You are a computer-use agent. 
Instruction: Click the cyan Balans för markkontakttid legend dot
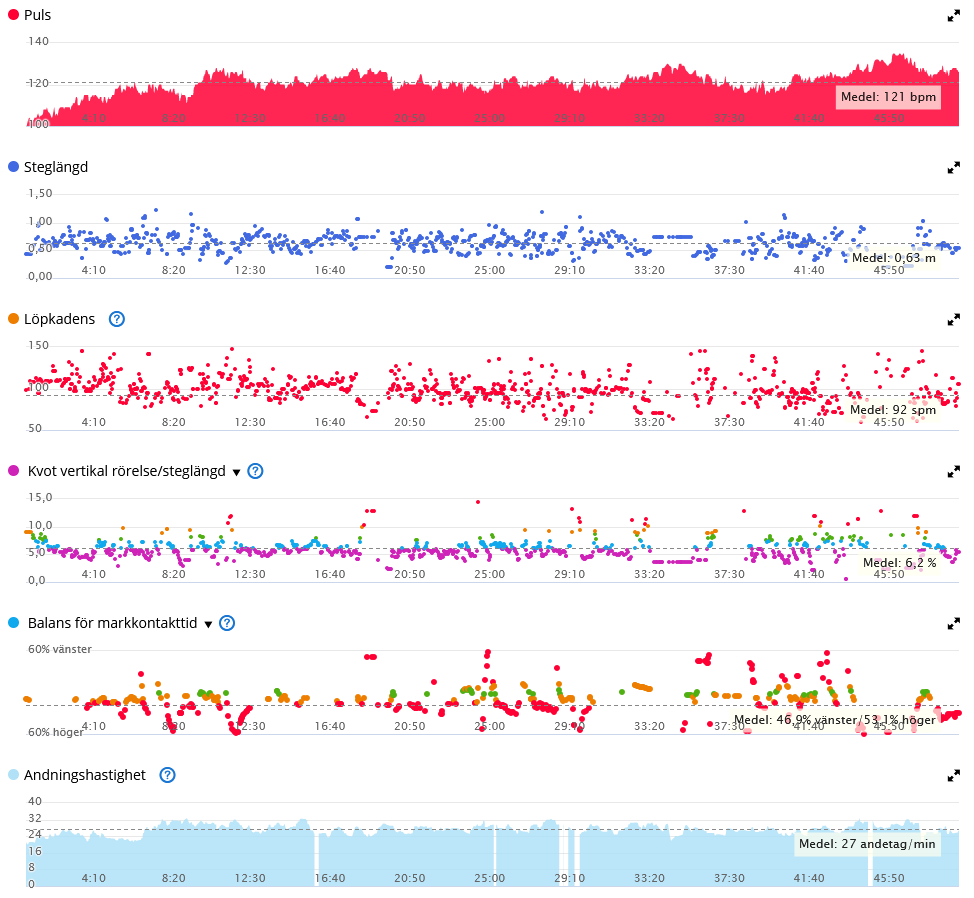pyautogui.click(x=13, y=623)
